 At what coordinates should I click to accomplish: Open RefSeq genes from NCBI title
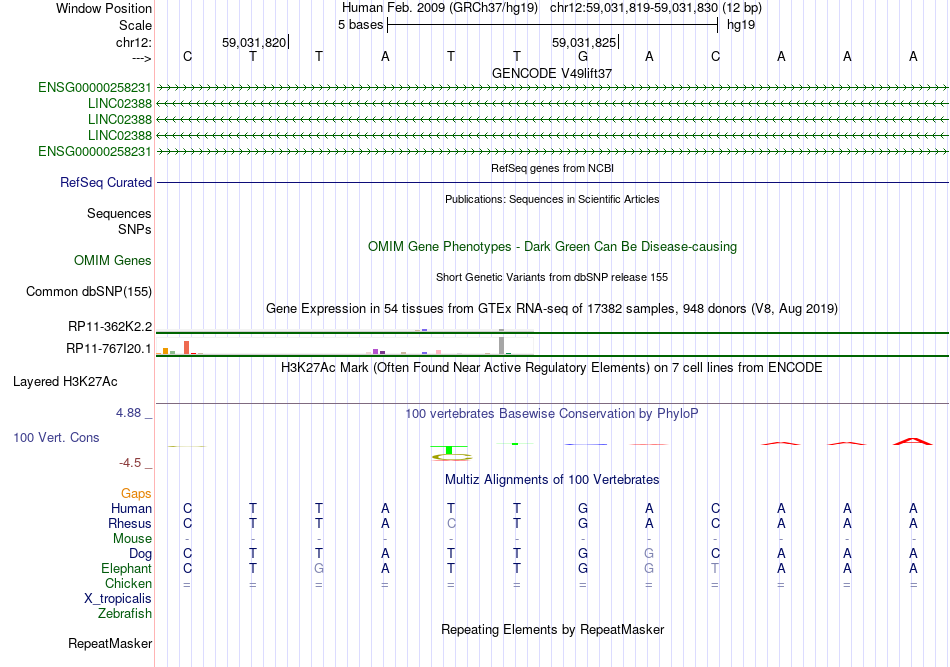(552, 168)
